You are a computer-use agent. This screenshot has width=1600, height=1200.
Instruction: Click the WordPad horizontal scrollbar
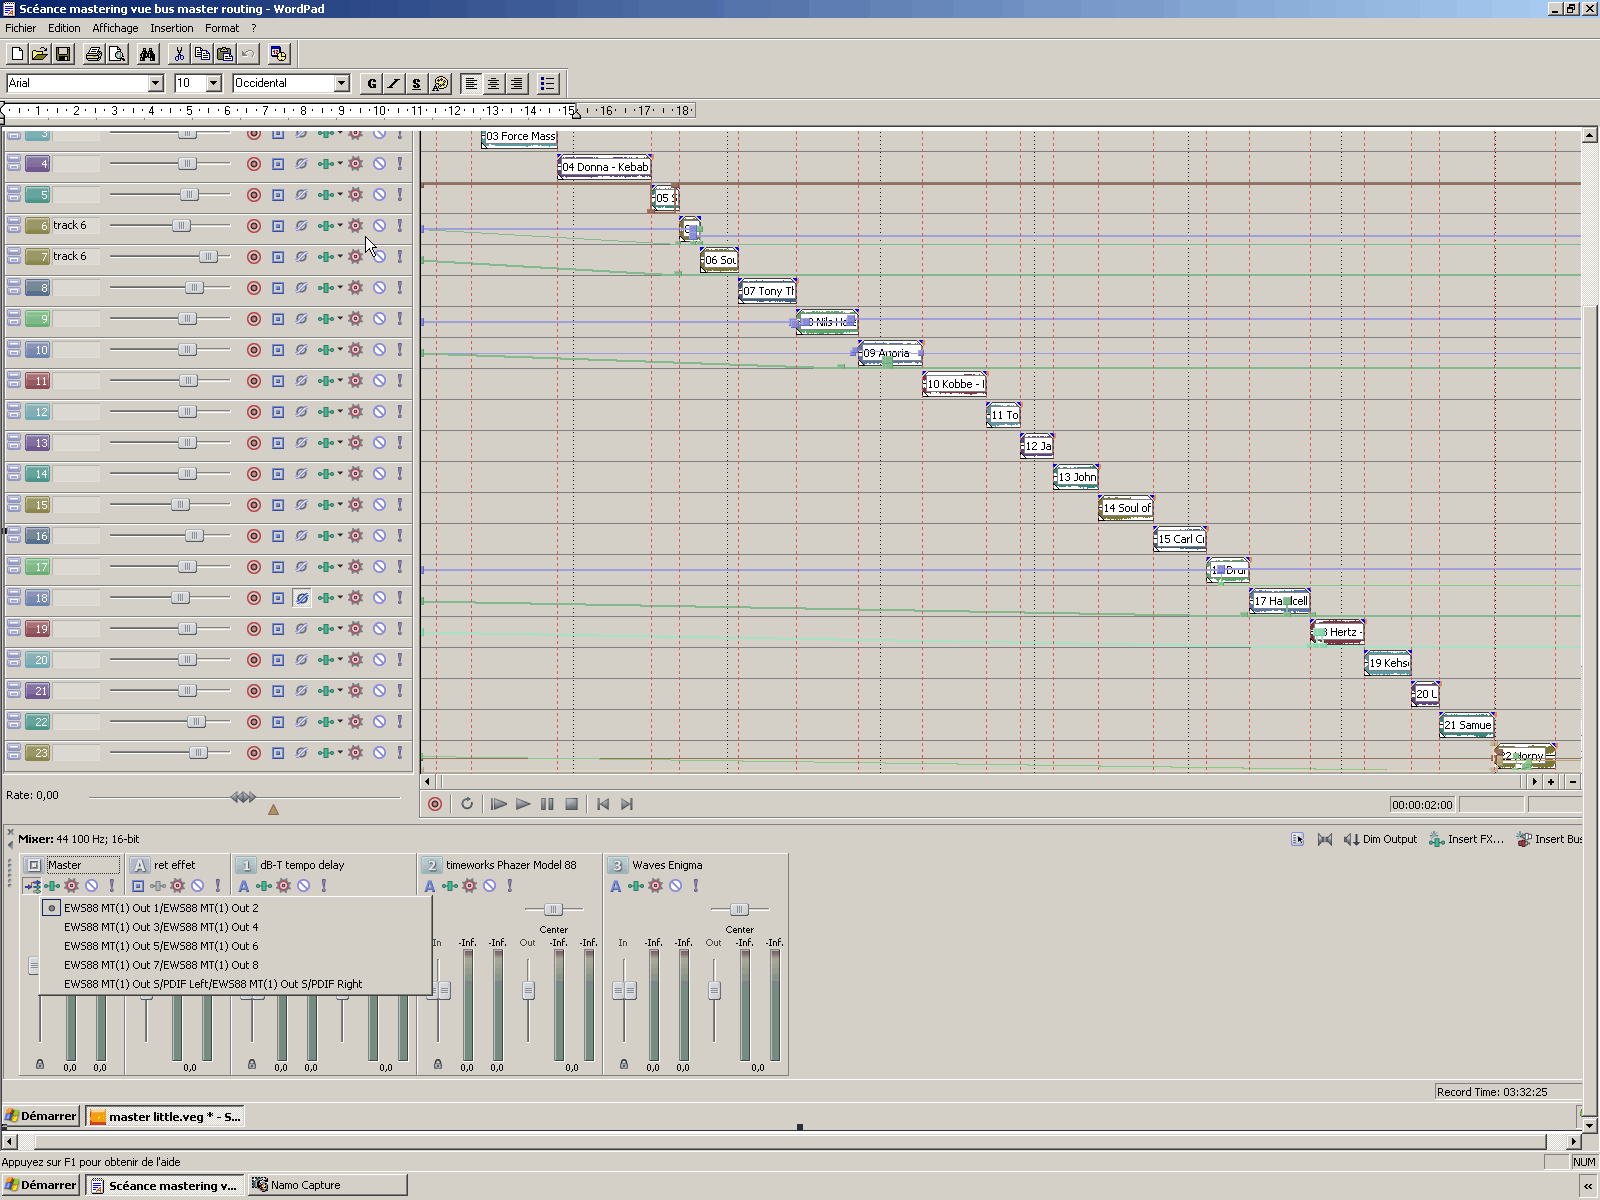[791, 1141]
